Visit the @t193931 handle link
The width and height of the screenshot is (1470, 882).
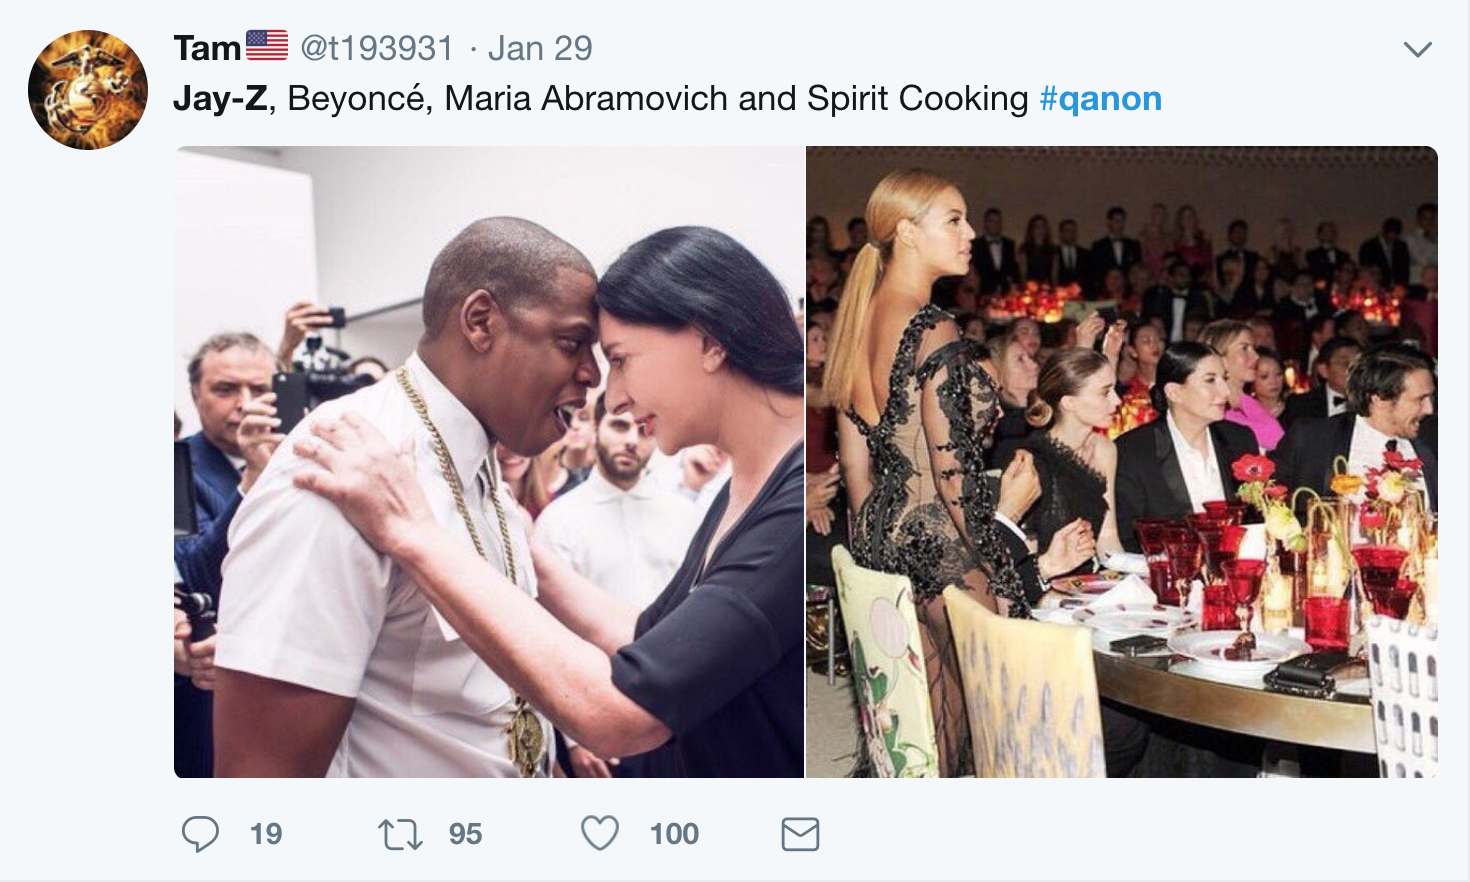(377, 48)
